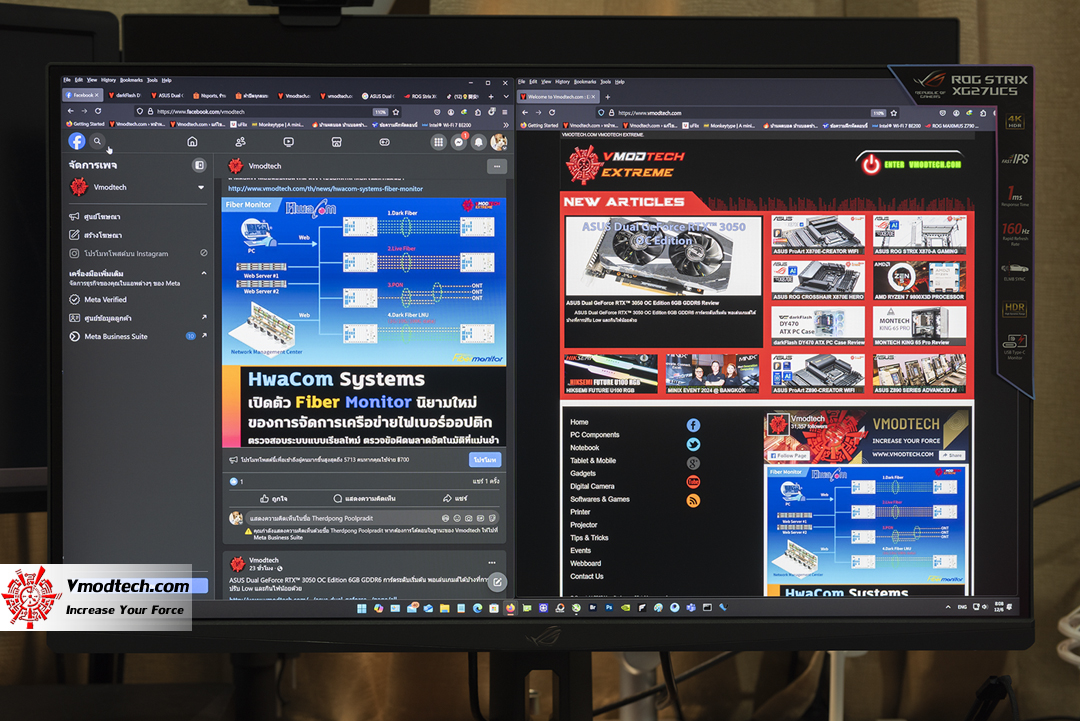Open the Getting Started bookmark in Facebook window

pos(86,125)
